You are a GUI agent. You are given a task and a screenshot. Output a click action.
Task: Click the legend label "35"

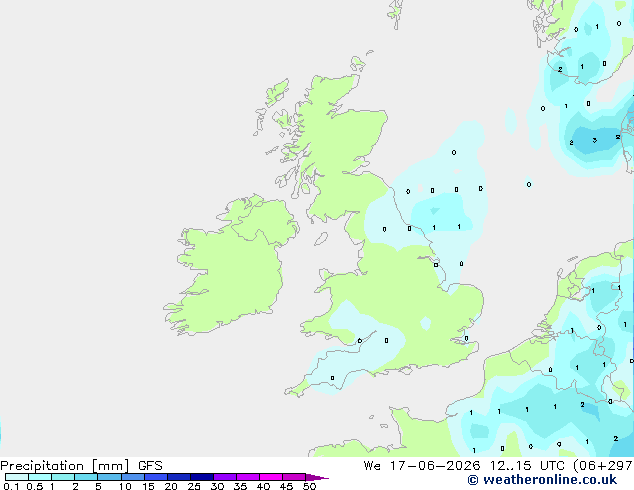tap(240, 486)
